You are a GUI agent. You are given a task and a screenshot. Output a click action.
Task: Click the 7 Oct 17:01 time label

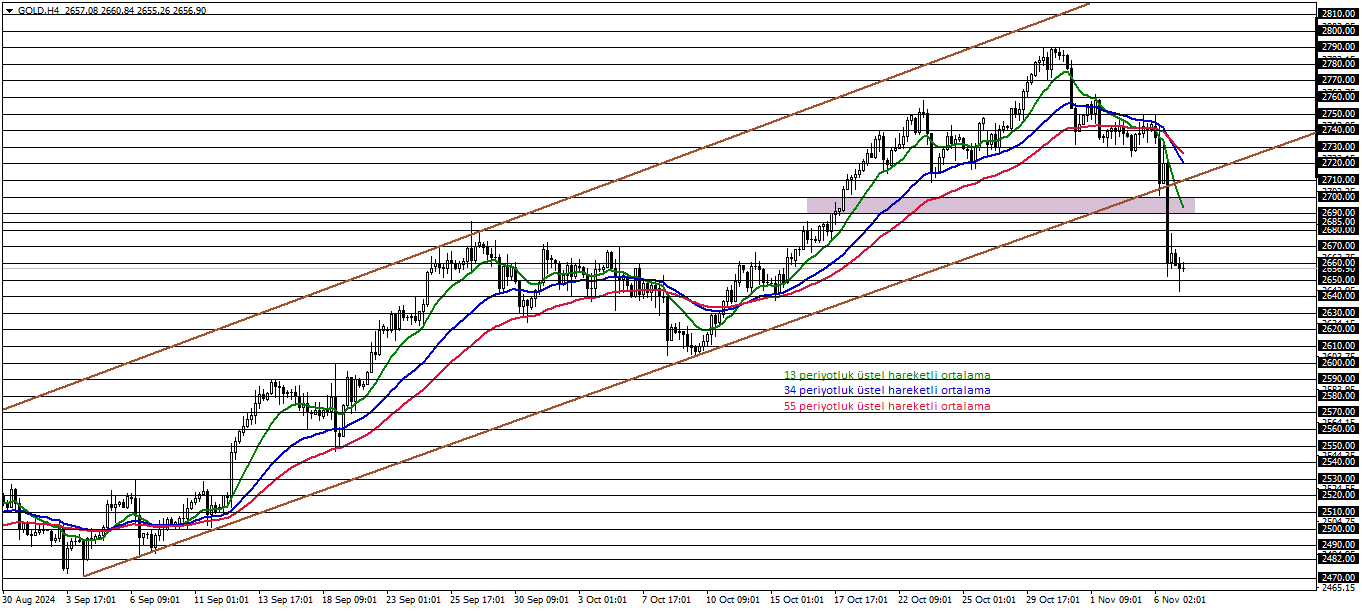click(x=666, y=600)
